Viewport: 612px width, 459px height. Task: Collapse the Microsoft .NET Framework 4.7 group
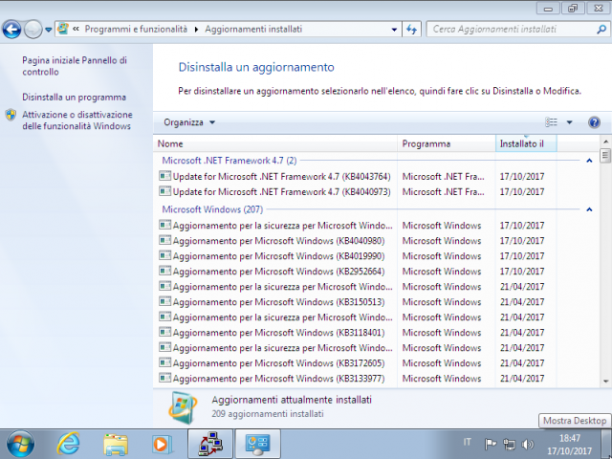pyautogui.click(x=589, y=160)
